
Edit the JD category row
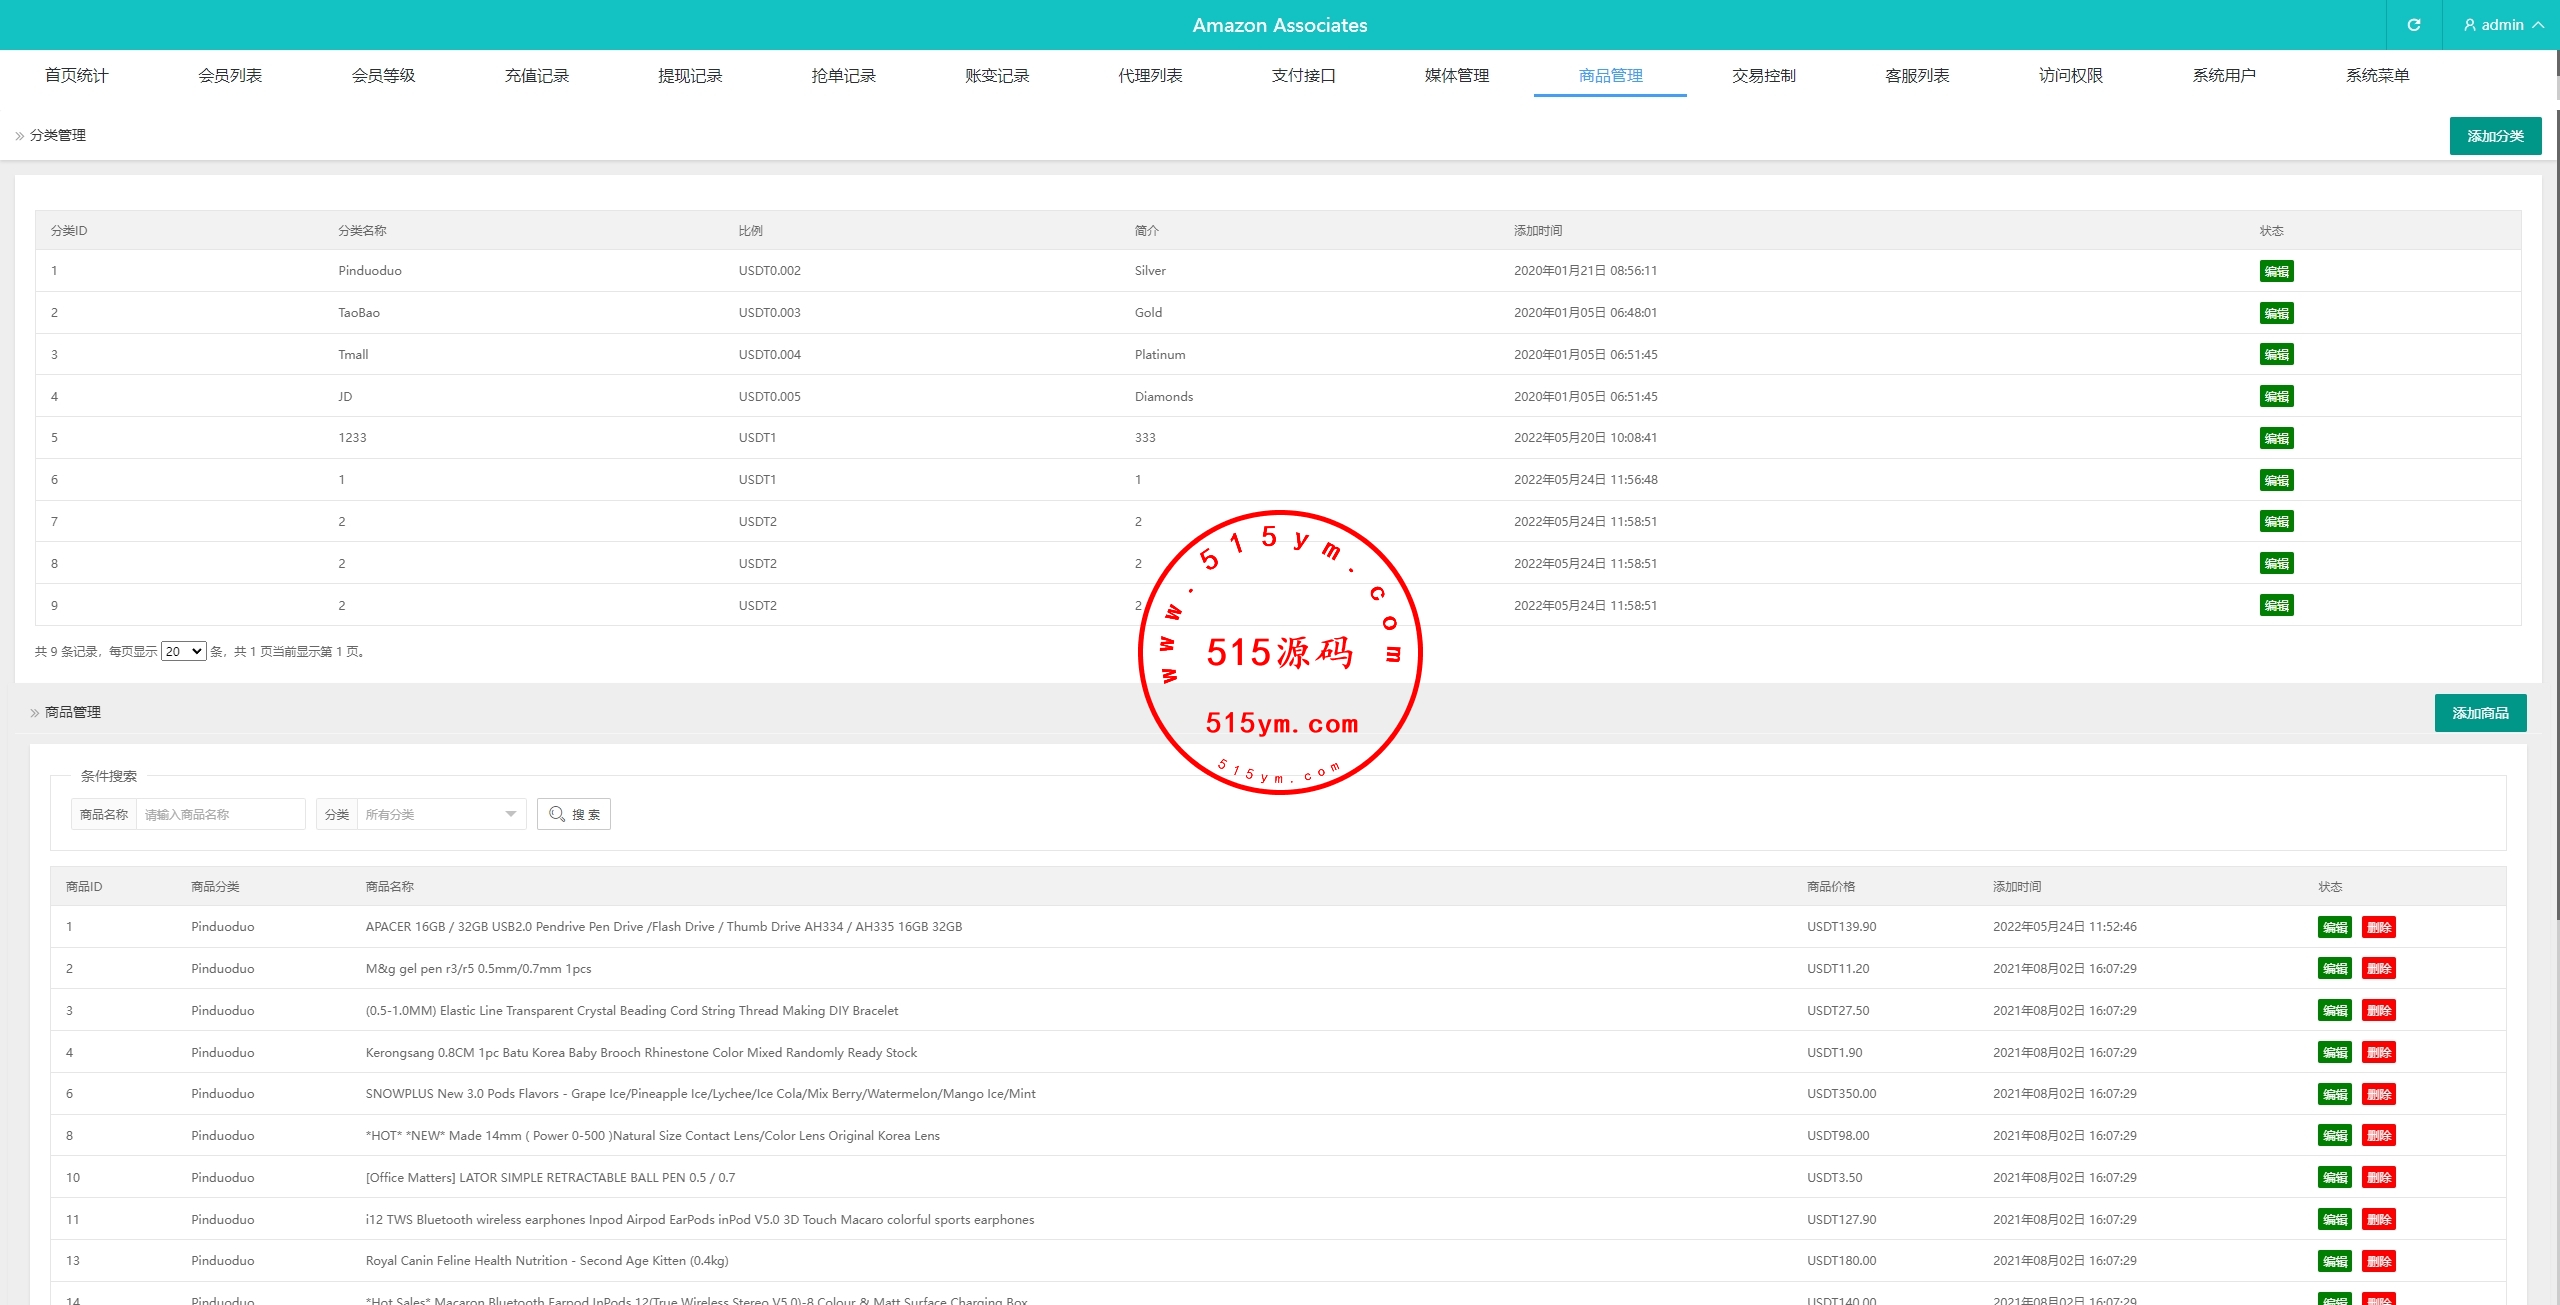[2276, 396]
